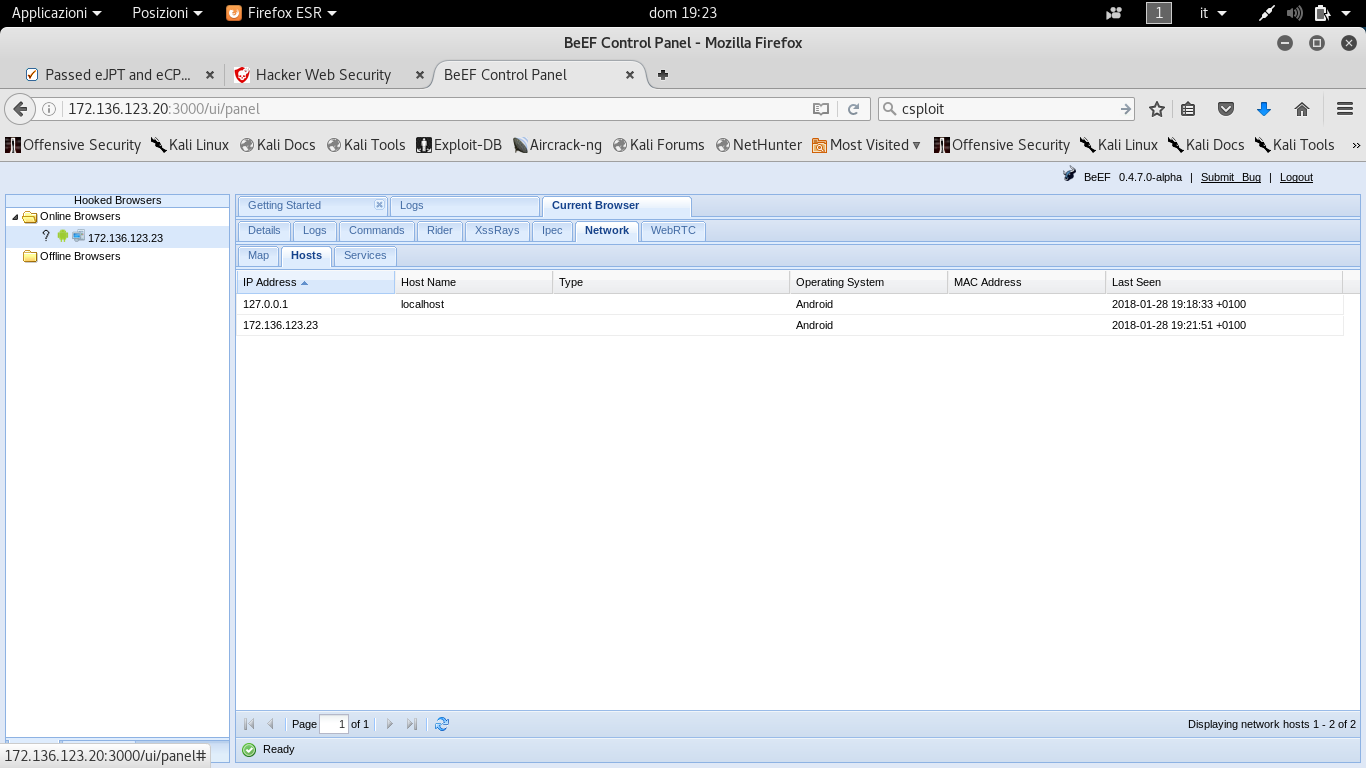The width and height of the screenshot is (1366, 768).
Task: Click the Submit Bug link
Action: tap(1230, 177)
